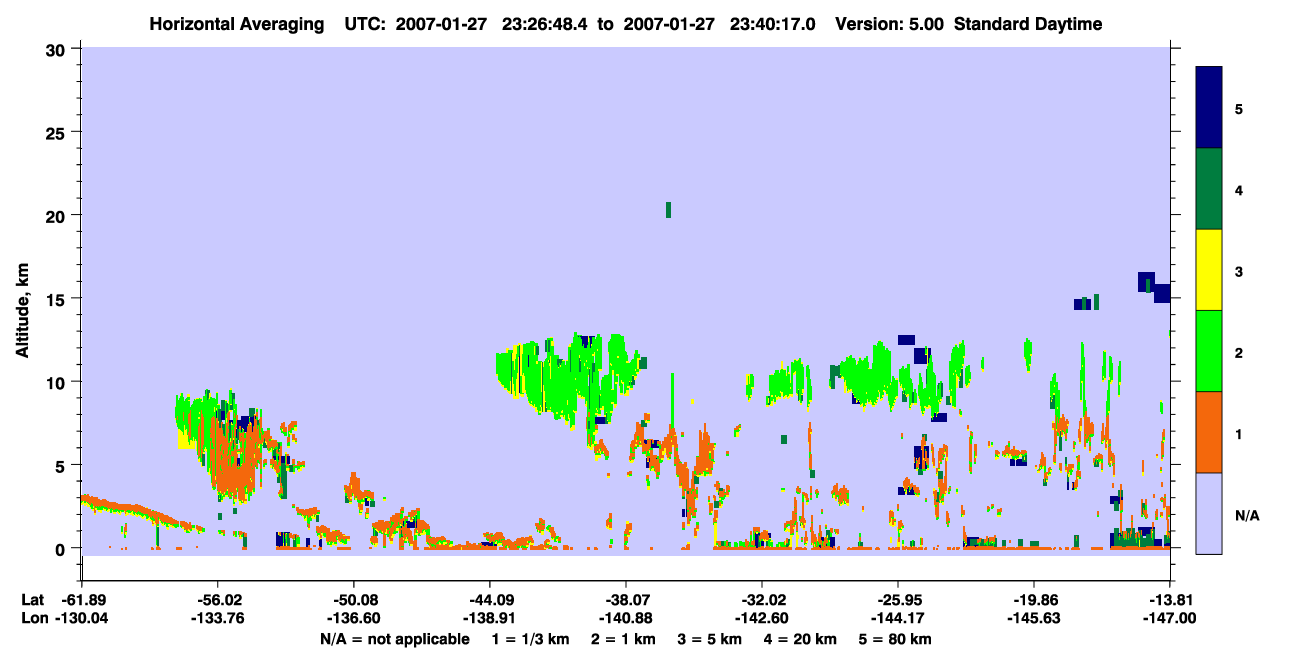
Task: Click the longitude value -147.00
Action: [1169, 618]
